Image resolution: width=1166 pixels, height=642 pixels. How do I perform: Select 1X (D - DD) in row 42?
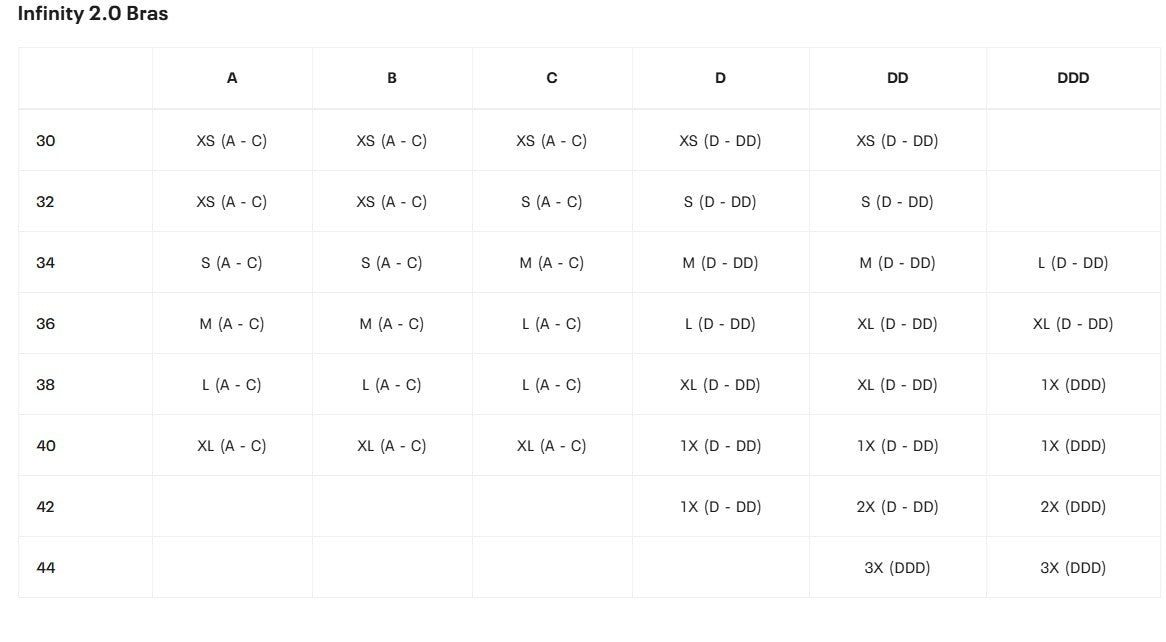721,507
